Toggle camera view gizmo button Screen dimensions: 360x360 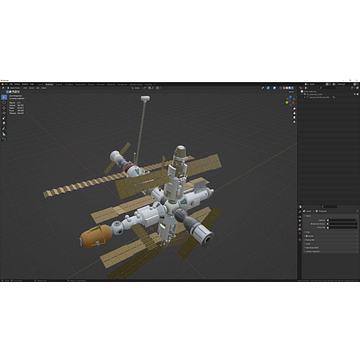click(294, 117)
